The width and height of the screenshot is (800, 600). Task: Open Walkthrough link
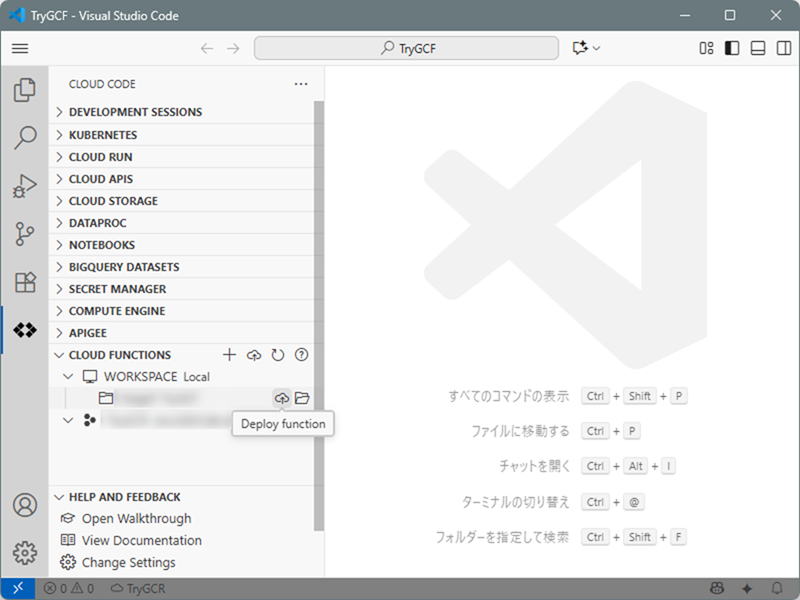[136, 518]
